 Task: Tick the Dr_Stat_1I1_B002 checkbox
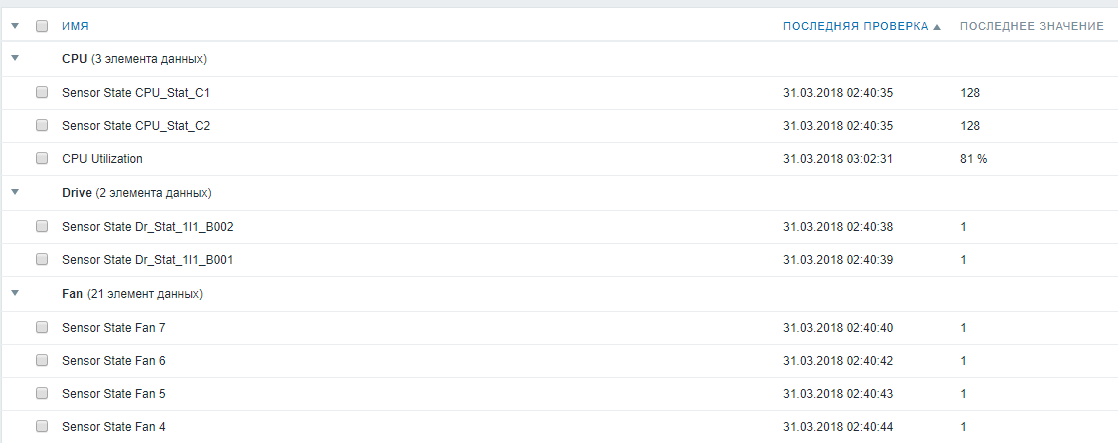point(42,227)
